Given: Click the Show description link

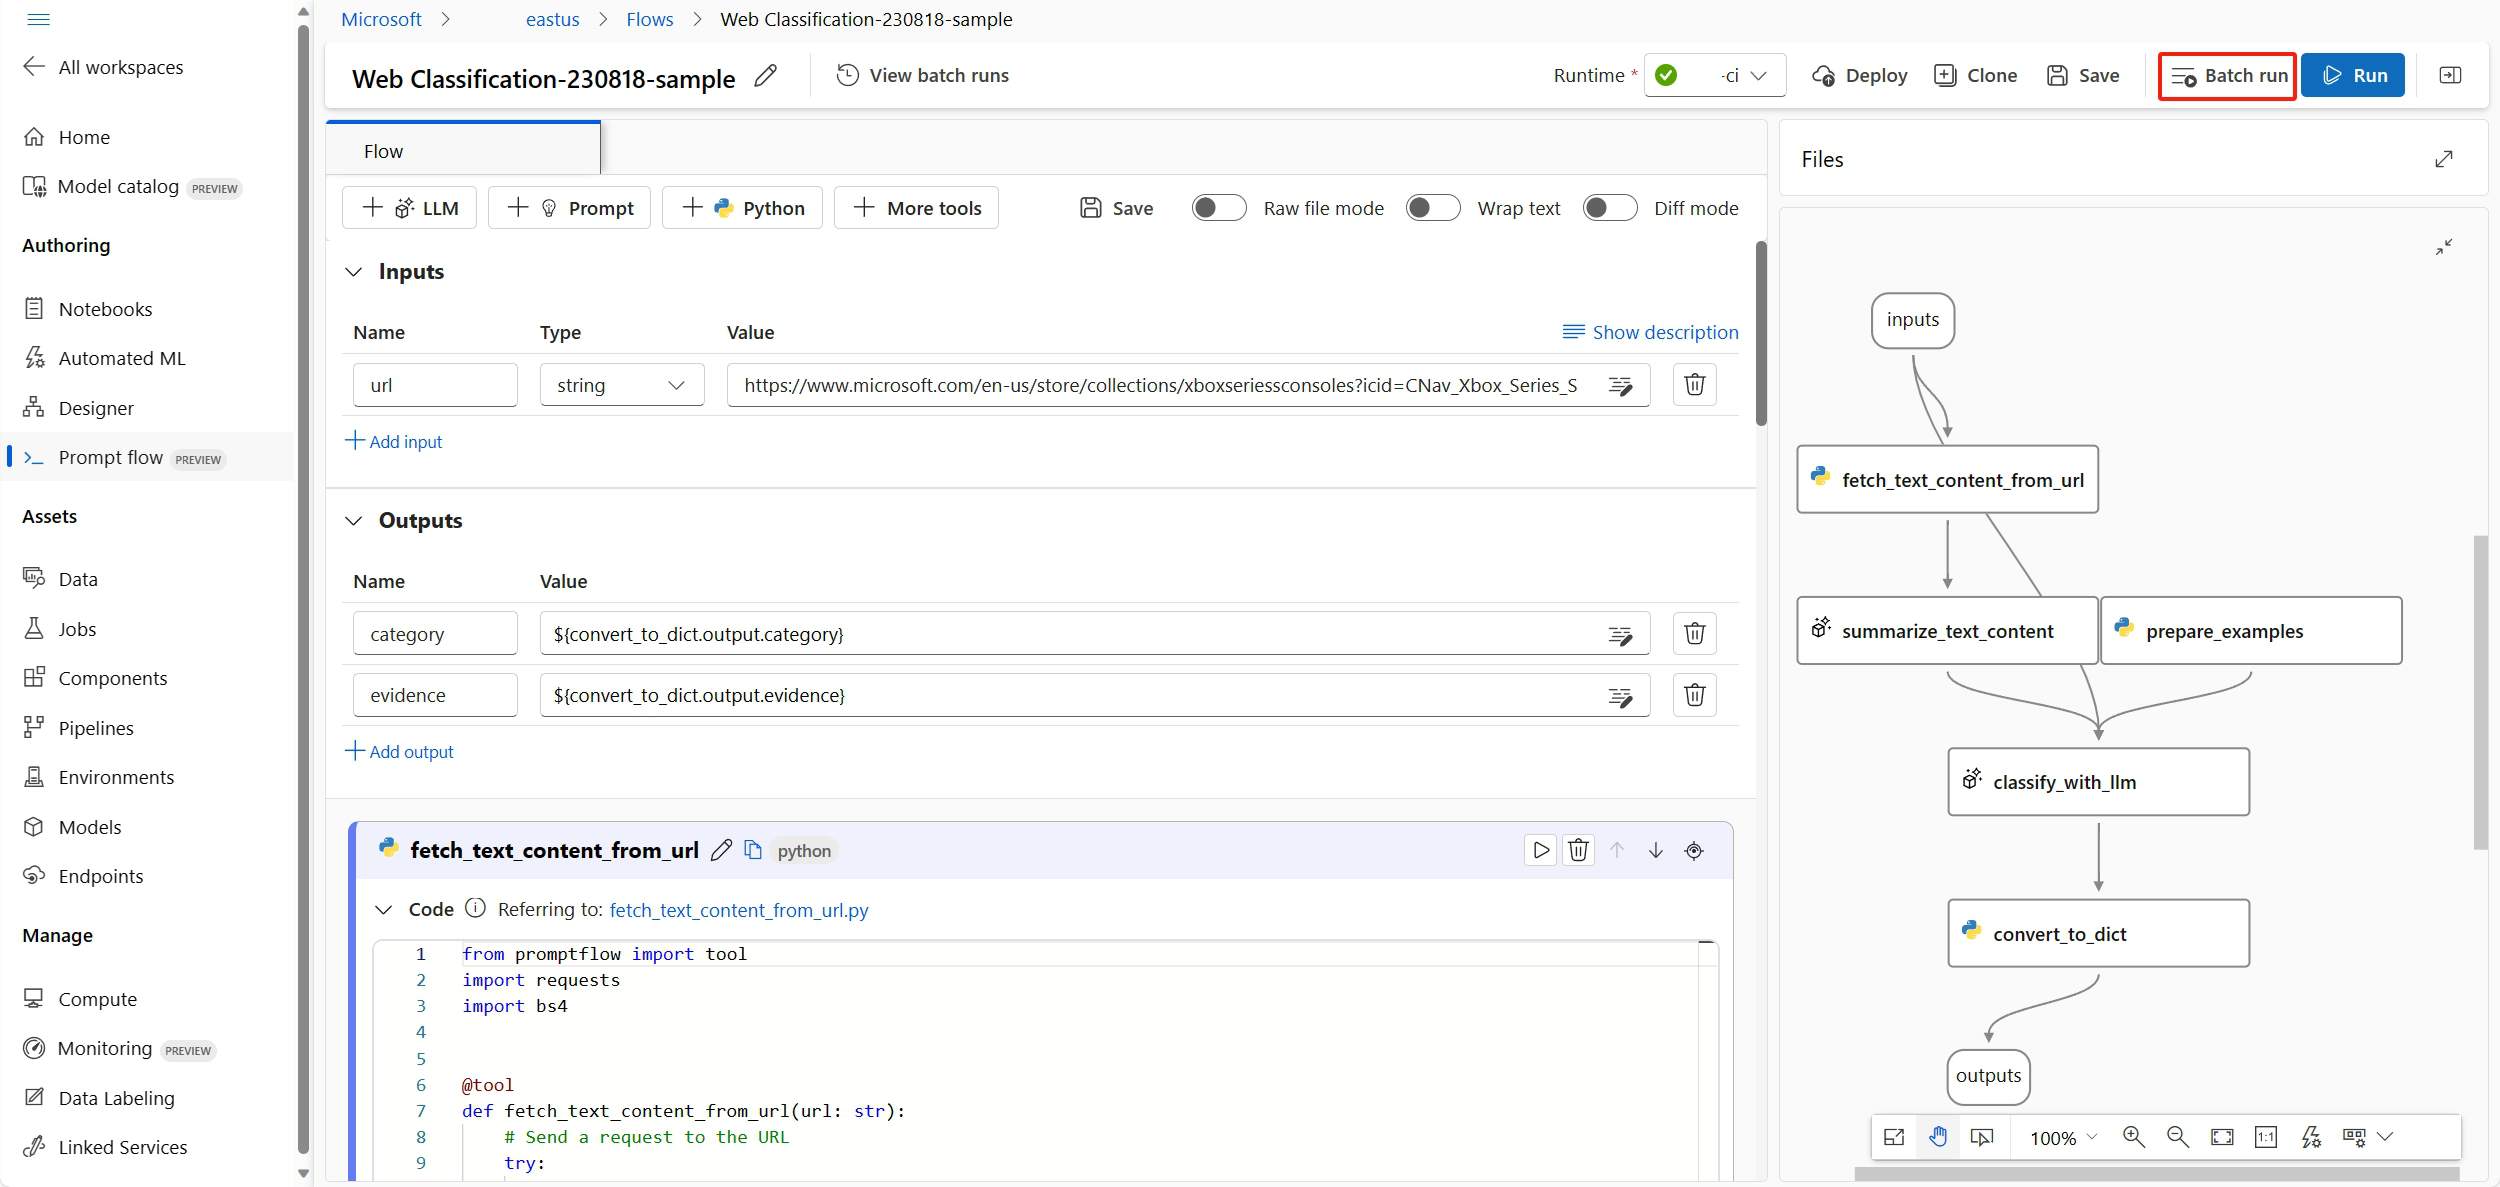Looking at the screenshot, I should click(1650, 332).
